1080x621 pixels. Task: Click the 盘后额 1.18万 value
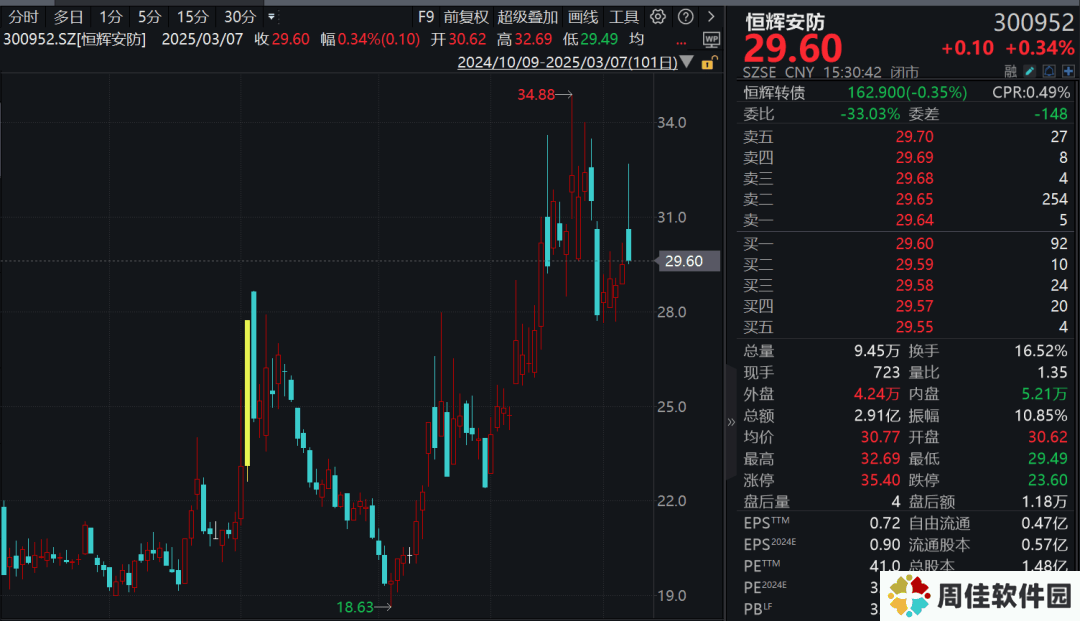[1045, 502]
